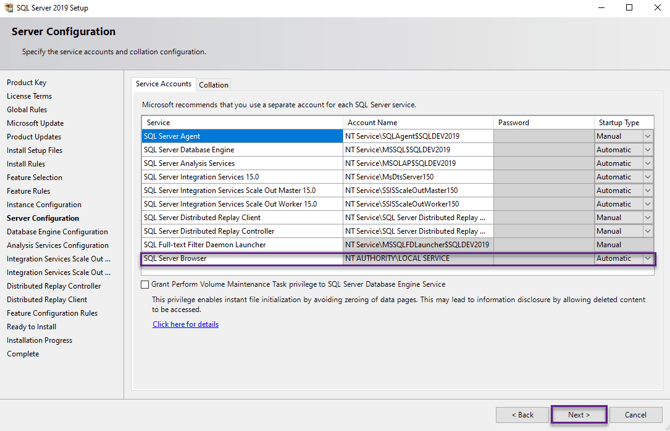Select Database Engine Configuration in sidebar
670x431 pixels.
(x=57, y=232)
